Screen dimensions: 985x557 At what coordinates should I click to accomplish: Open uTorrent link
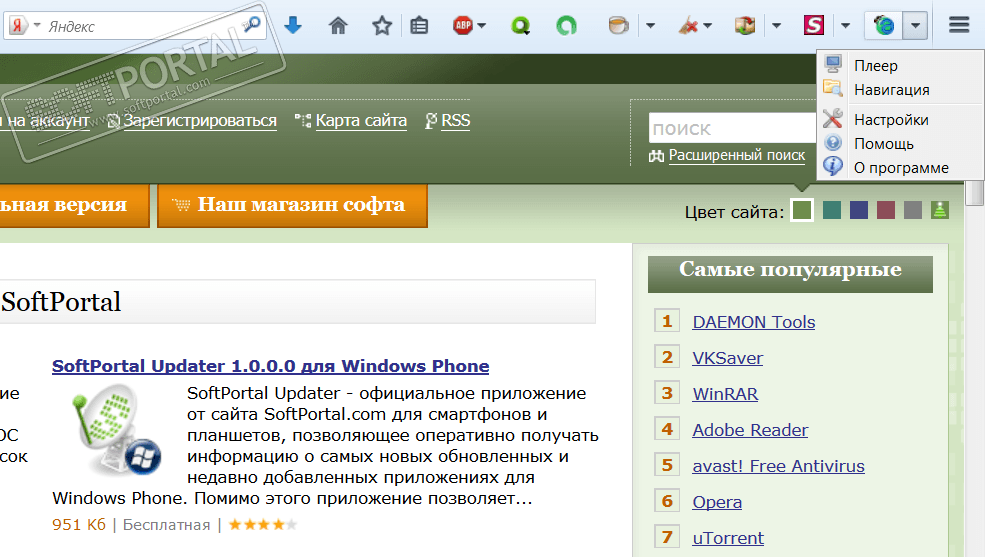click(x=728, y=538)
